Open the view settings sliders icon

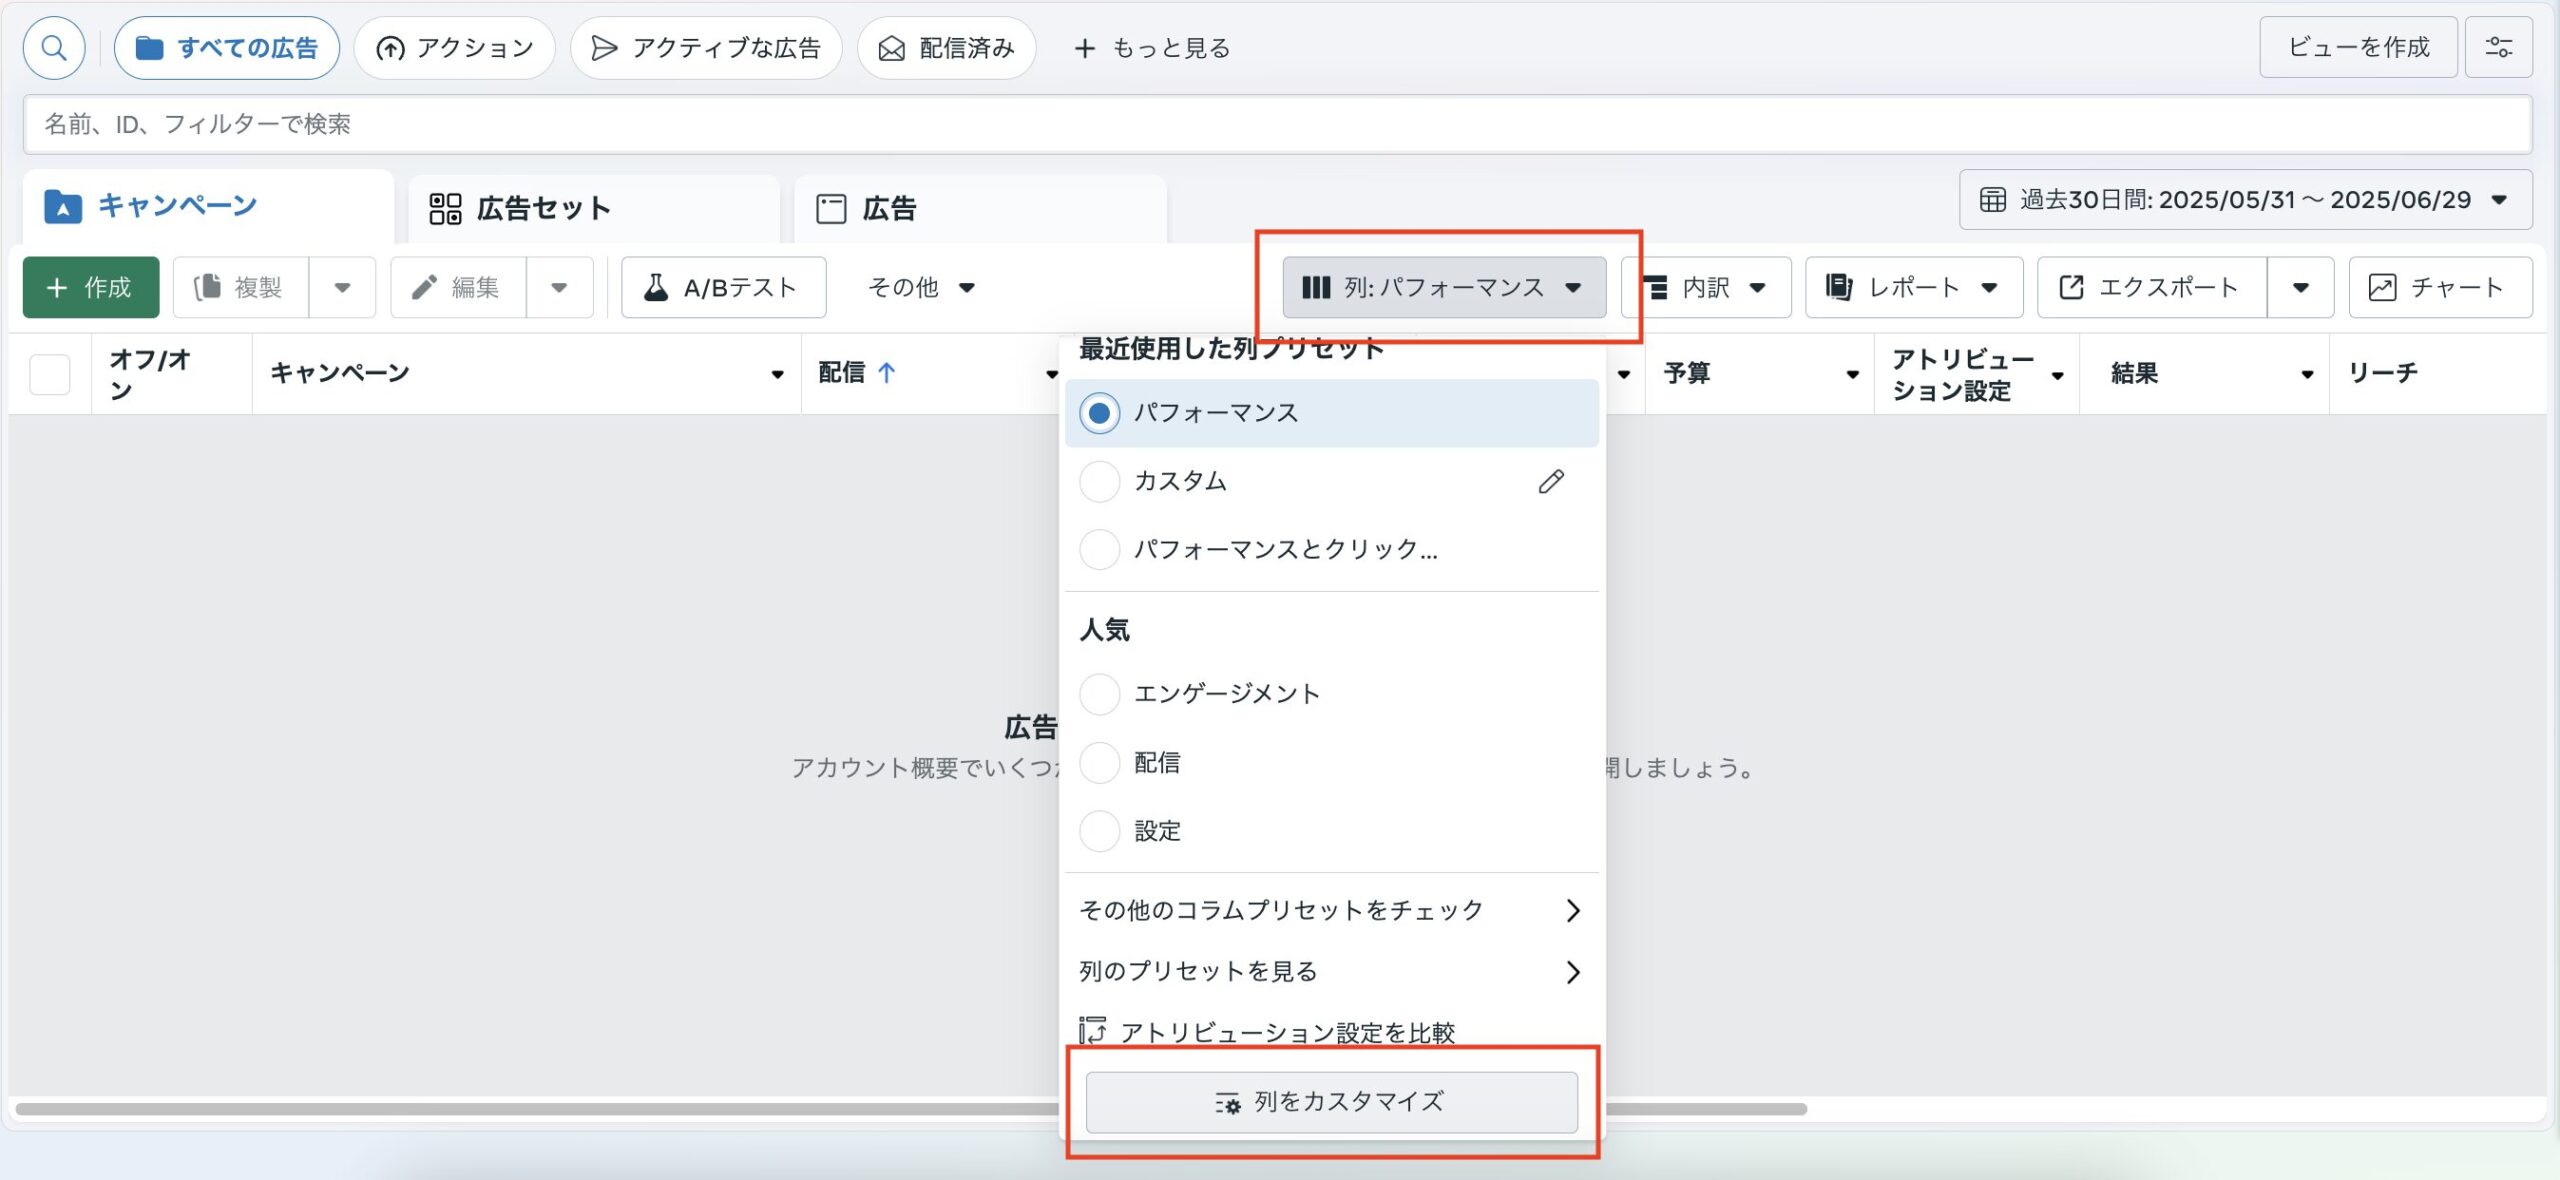tap(2498, 47)
